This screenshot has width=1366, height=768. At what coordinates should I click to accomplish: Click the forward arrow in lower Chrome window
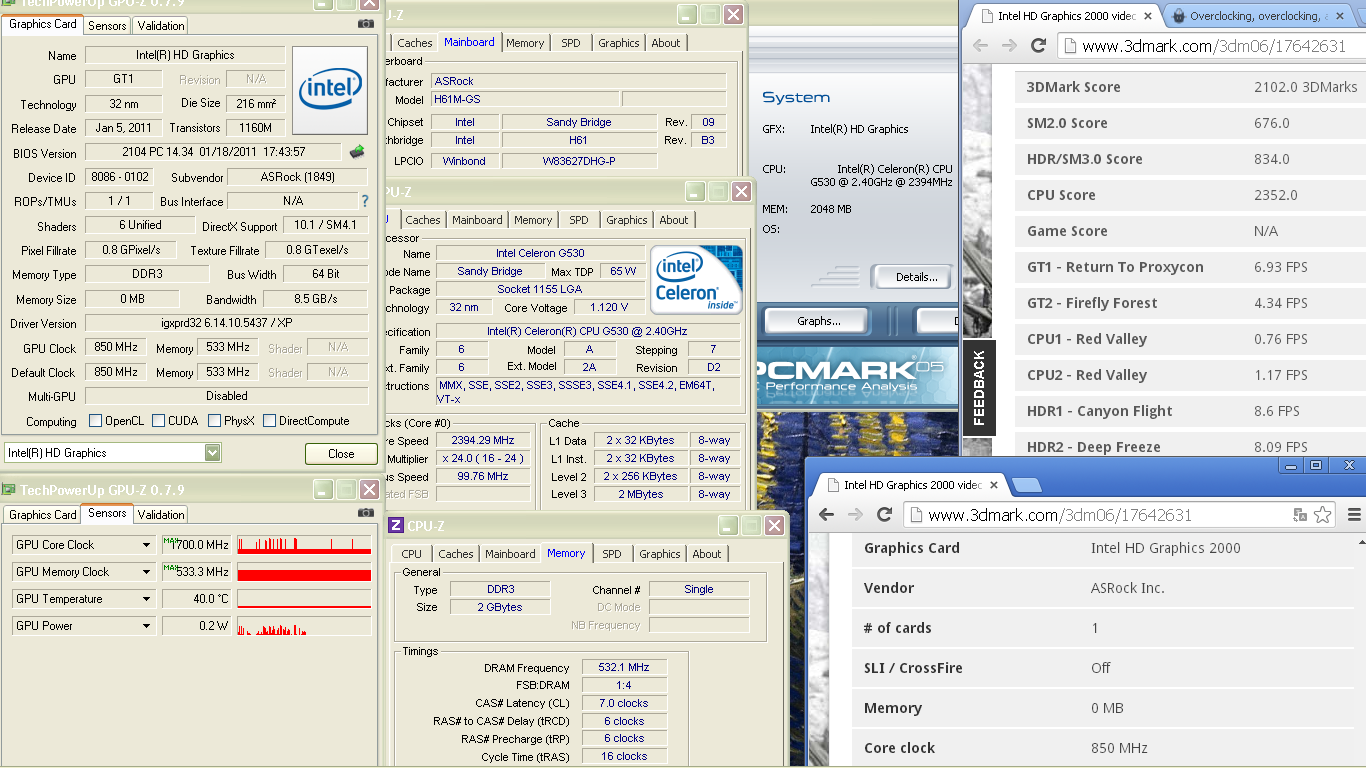coord(855,515)
